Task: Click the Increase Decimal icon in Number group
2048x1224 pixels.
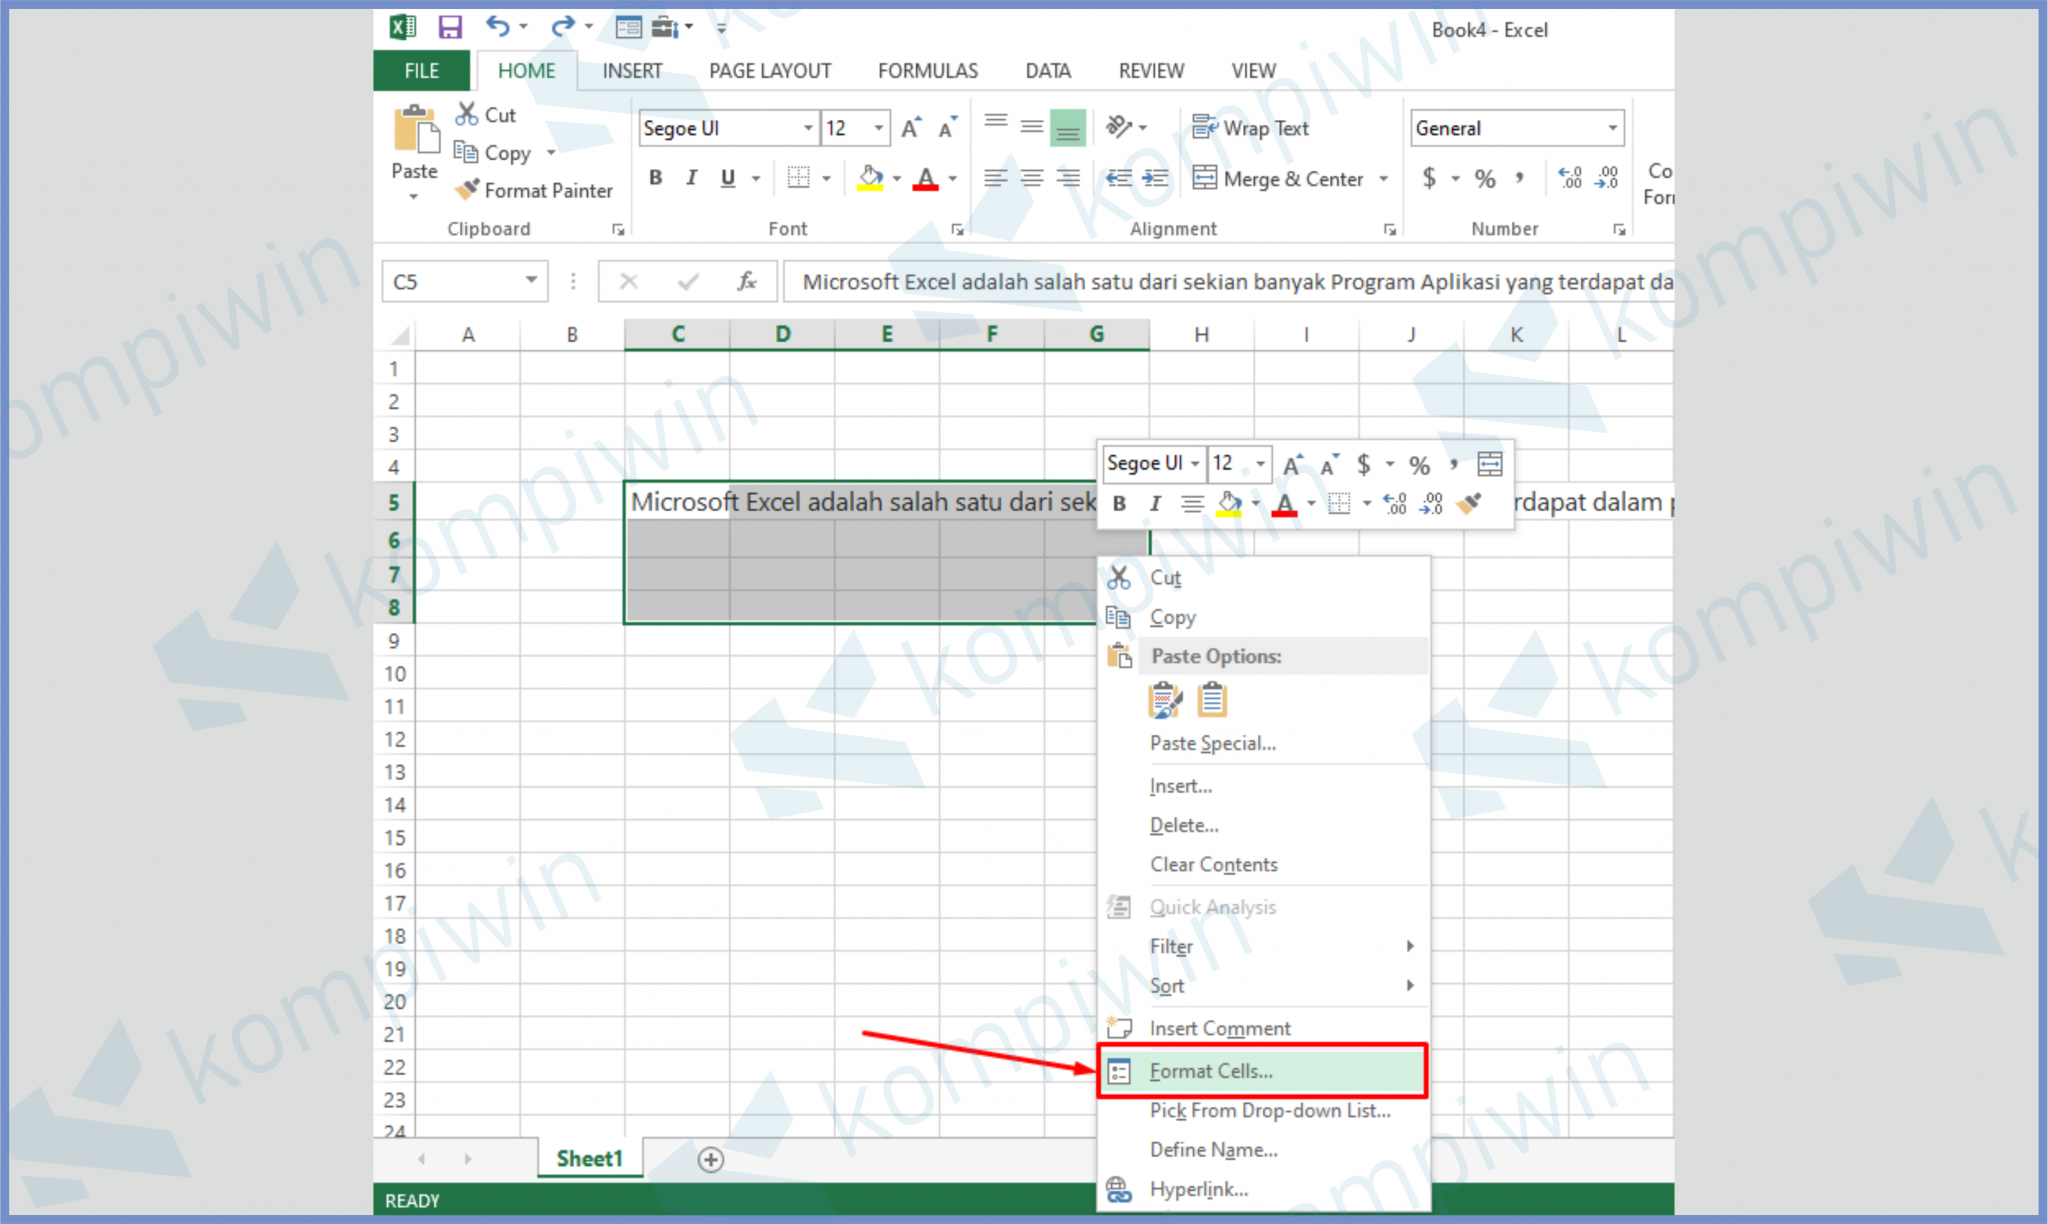Action: click(1570, 178)
